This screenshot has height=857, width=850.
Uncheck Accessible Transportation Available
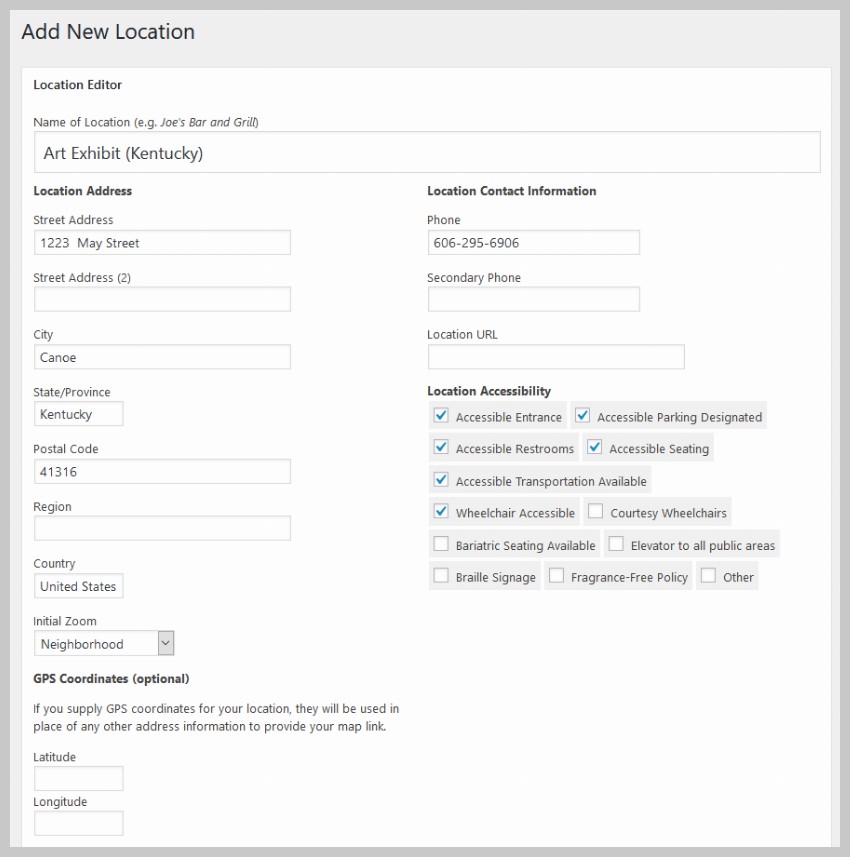click(441, 480)
